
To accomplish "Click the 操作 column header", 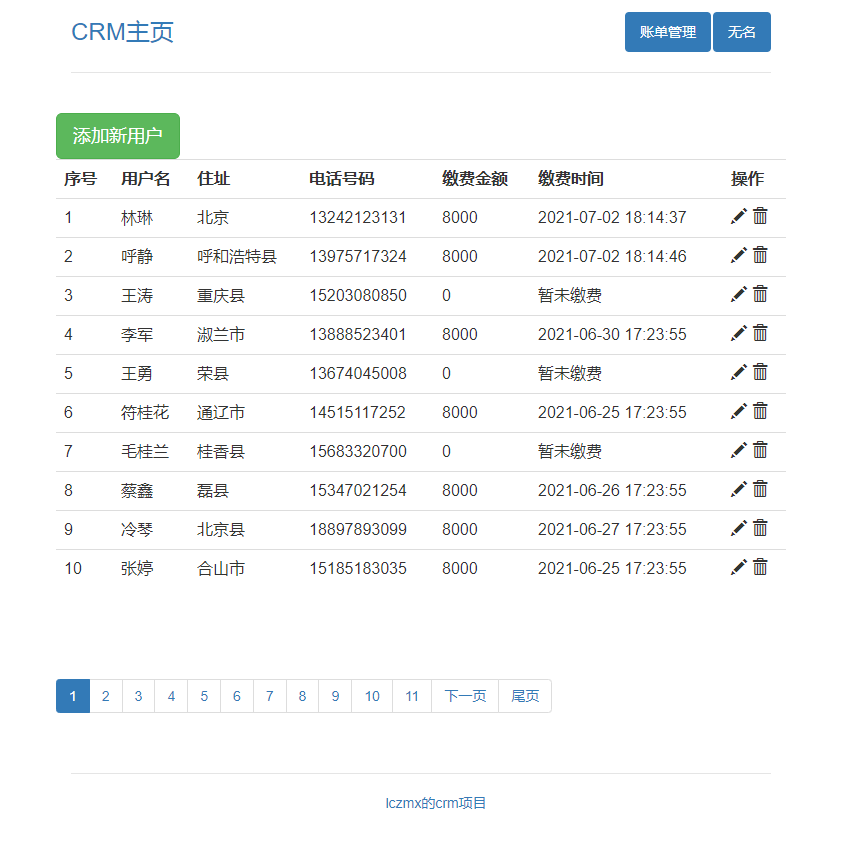I will click(x=747, y=179).
